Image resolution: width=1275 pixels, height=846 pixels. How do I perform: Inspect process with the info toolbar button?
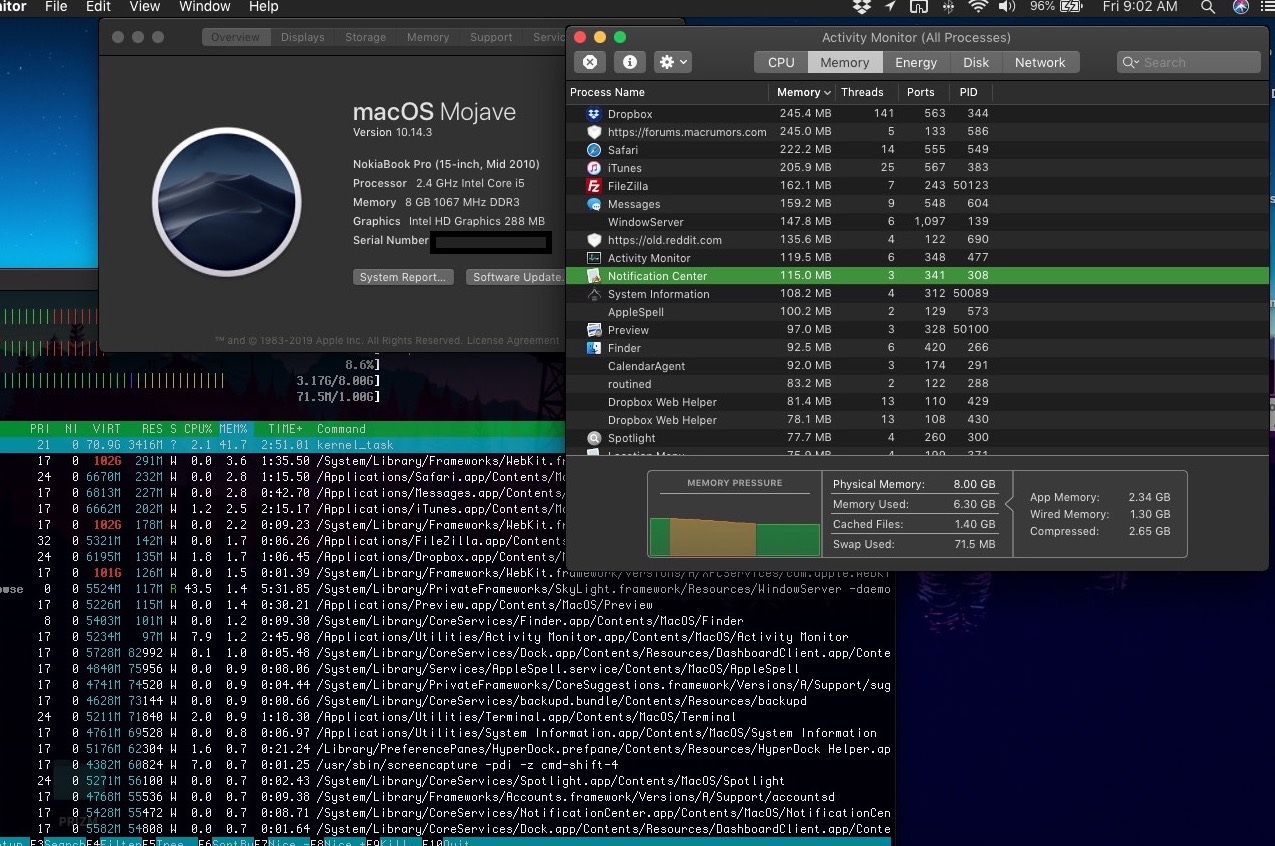click(x=630, y=62)
